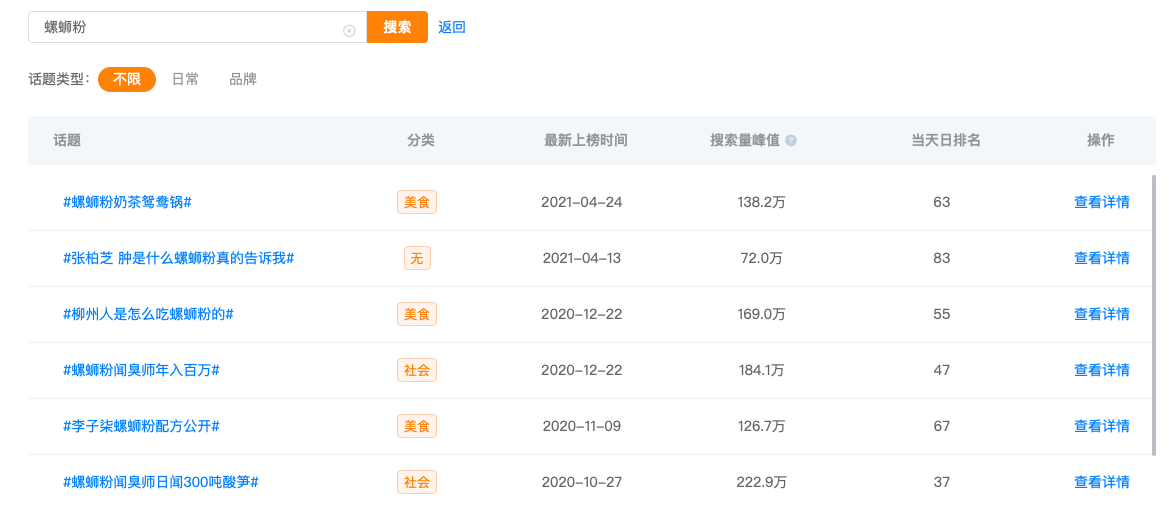Click the 无 category tag

click(417, 258)
